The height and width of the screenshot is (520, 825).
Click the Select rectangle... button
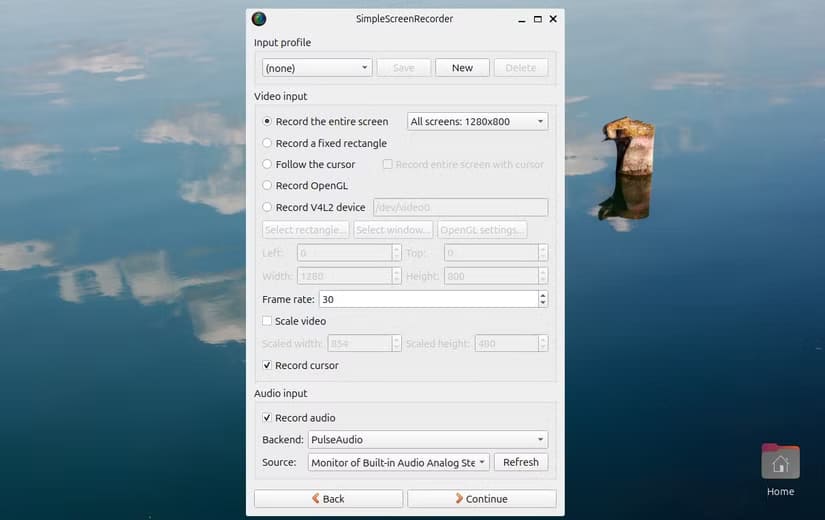click(x=306, y=230)
